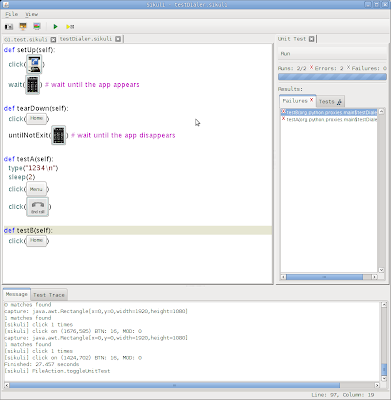Run in slow motion with yellow arrow icon

70,26
